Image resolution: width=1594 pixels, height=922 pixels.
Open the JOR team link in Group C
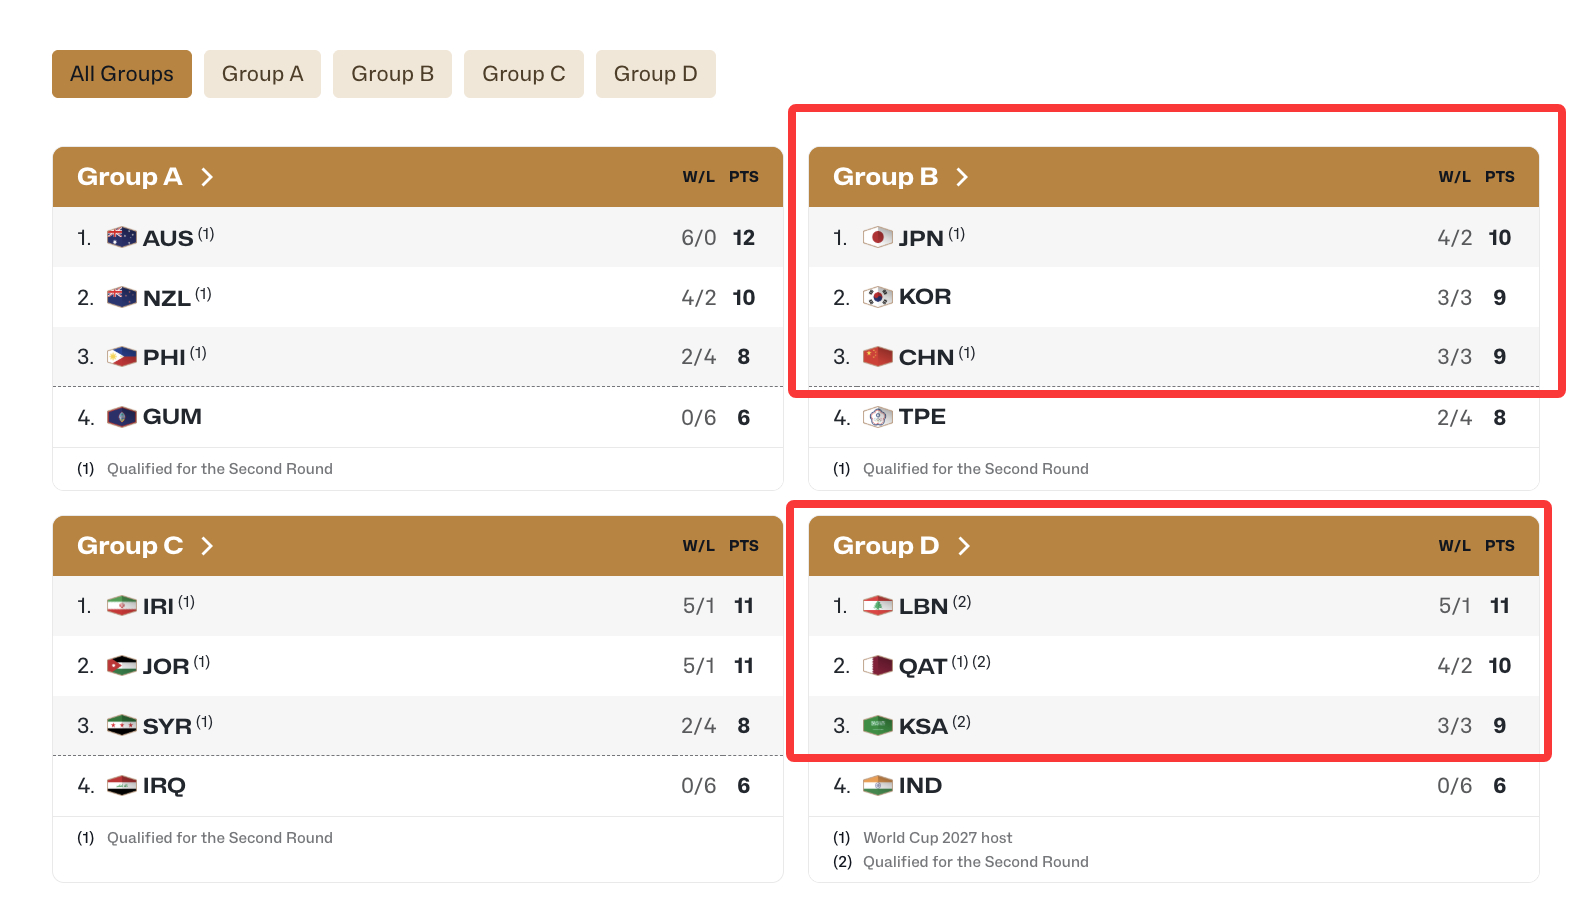[166, 667]
